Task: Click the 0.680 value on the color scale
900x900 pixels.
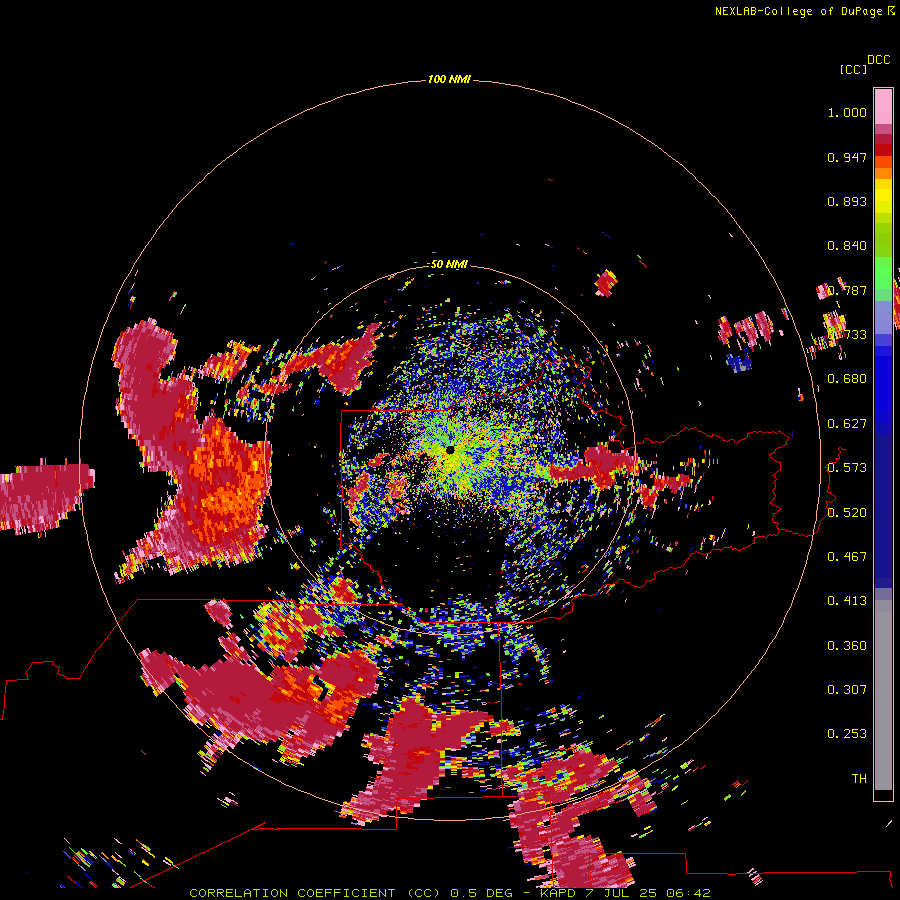Action: click(x=847, y=379)
